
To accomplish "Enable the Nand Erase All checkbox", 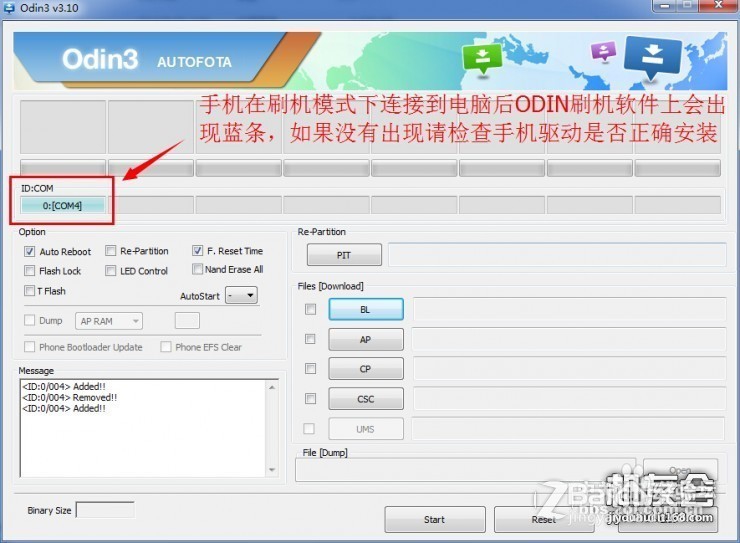I will (197, 269).
